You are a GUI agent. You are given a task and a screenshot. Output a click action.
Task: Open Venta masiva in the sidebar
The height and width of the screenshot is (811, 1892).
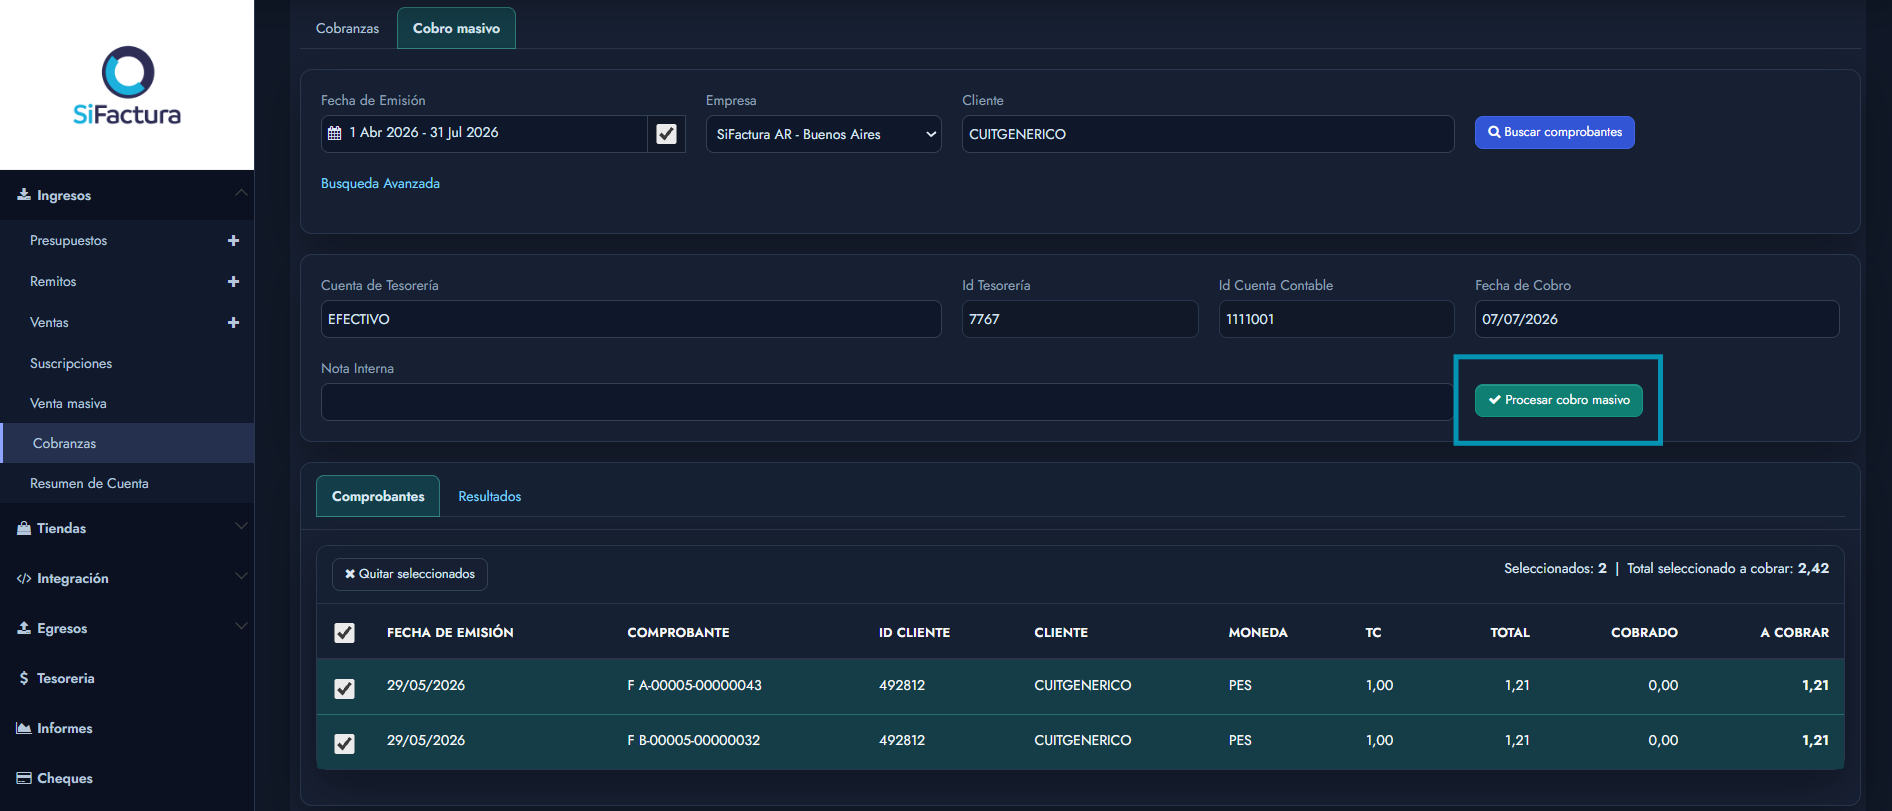tap(68, 404)
